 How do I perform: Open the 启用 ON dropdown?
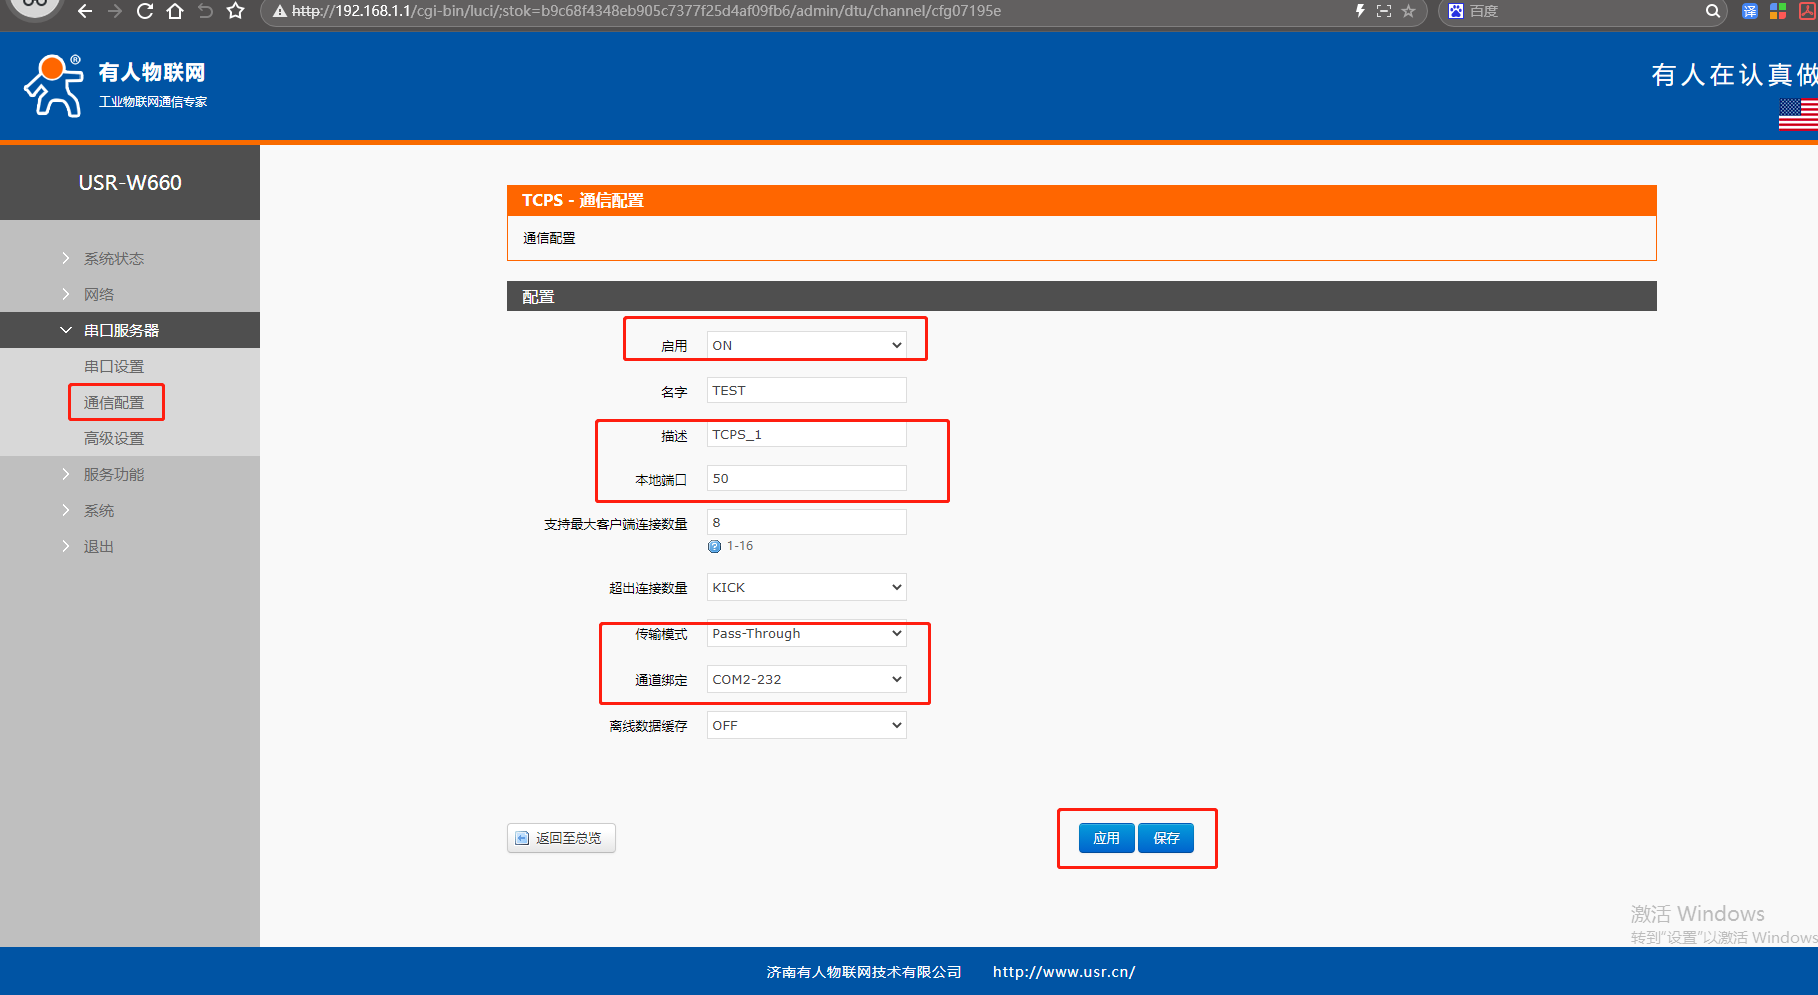click(806, 345)
